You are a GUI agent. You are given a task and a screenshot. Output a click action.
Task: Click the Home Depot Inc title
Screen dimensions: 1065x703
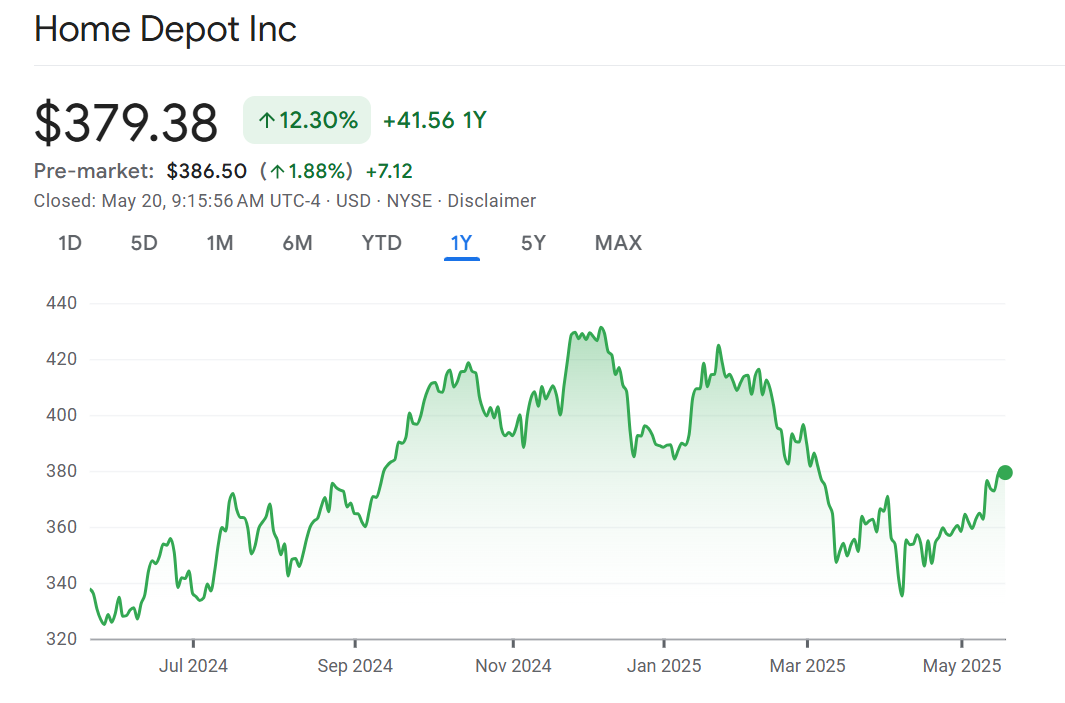click(165, 29)
